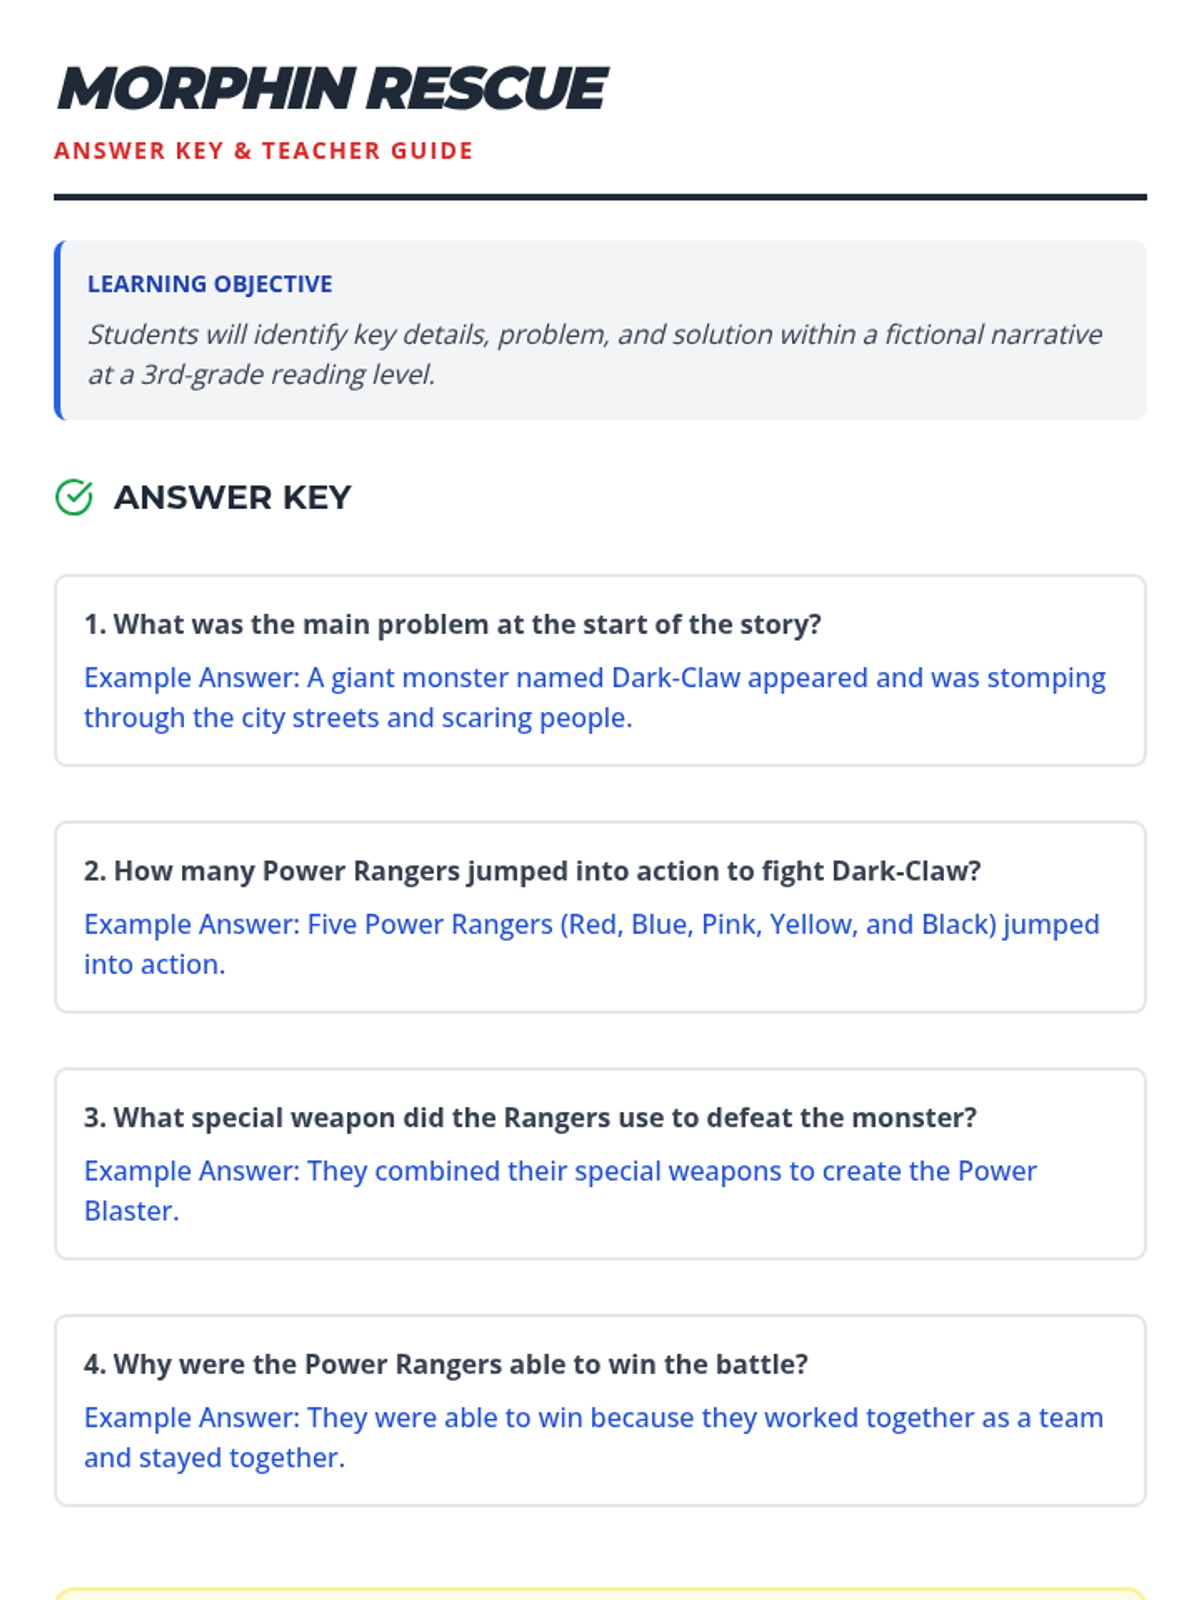Click the dark divider line under header
1200x1600 pixels.
pos(600,197)
